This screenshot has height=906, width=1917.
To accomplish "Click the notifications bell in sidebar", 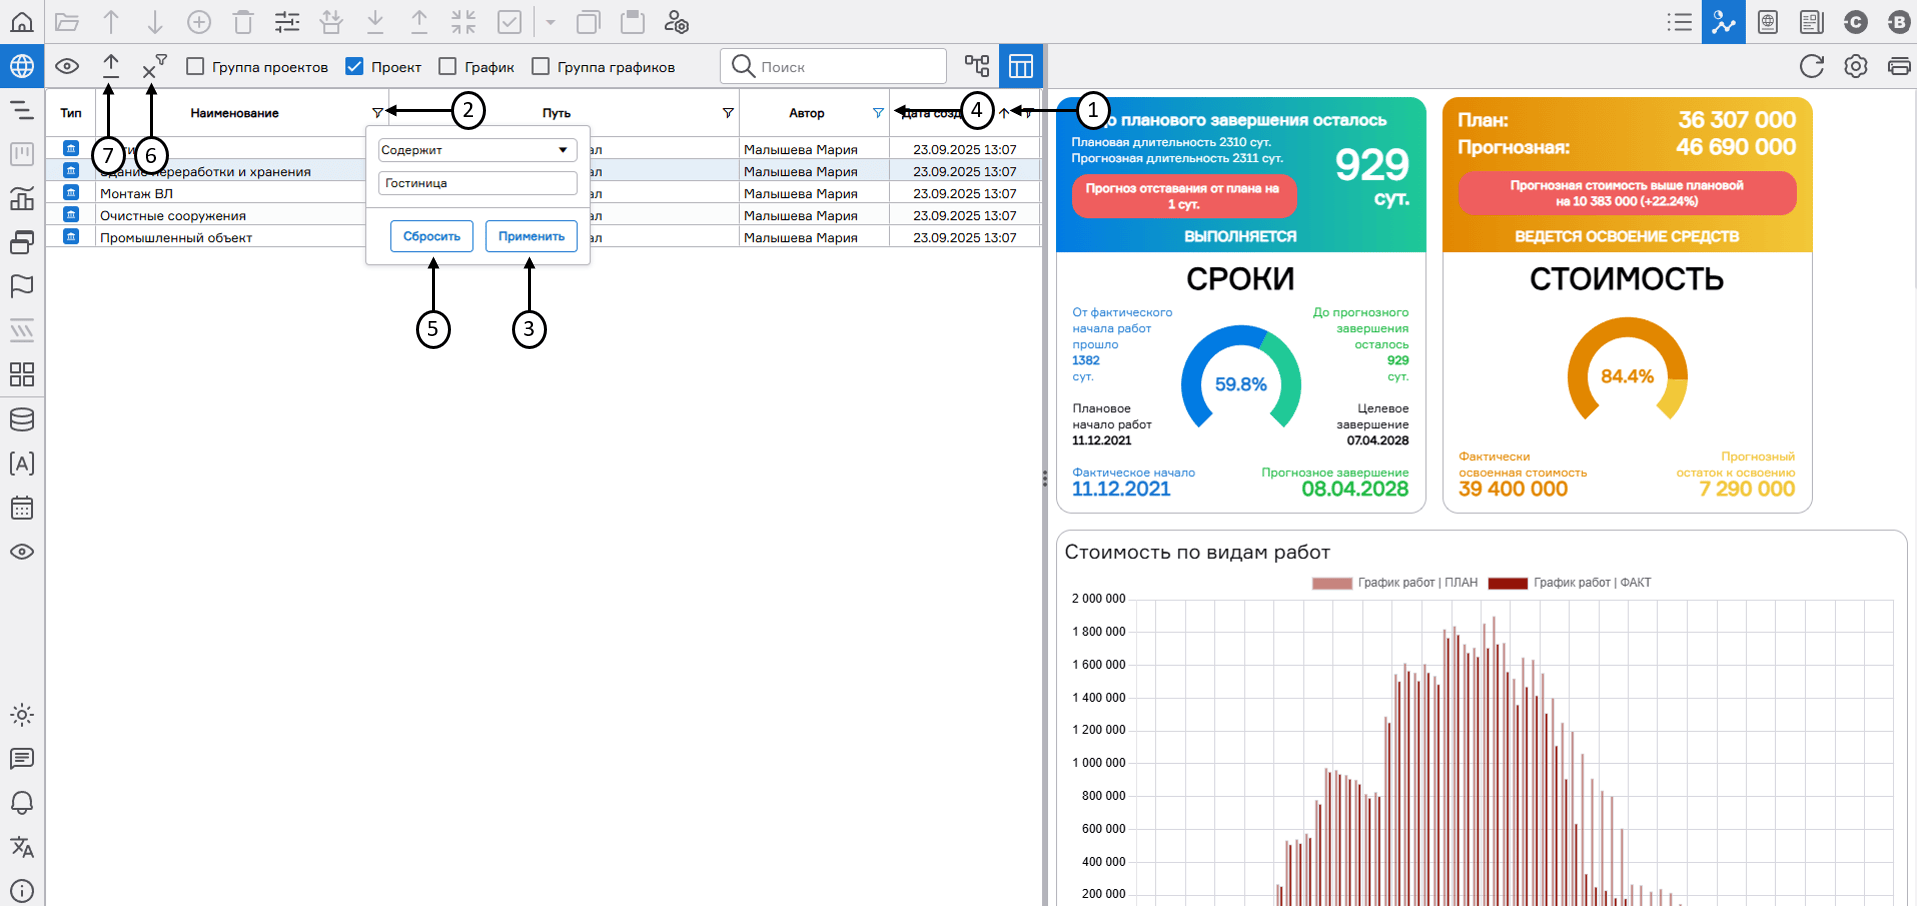I will [x=22, y=803].
